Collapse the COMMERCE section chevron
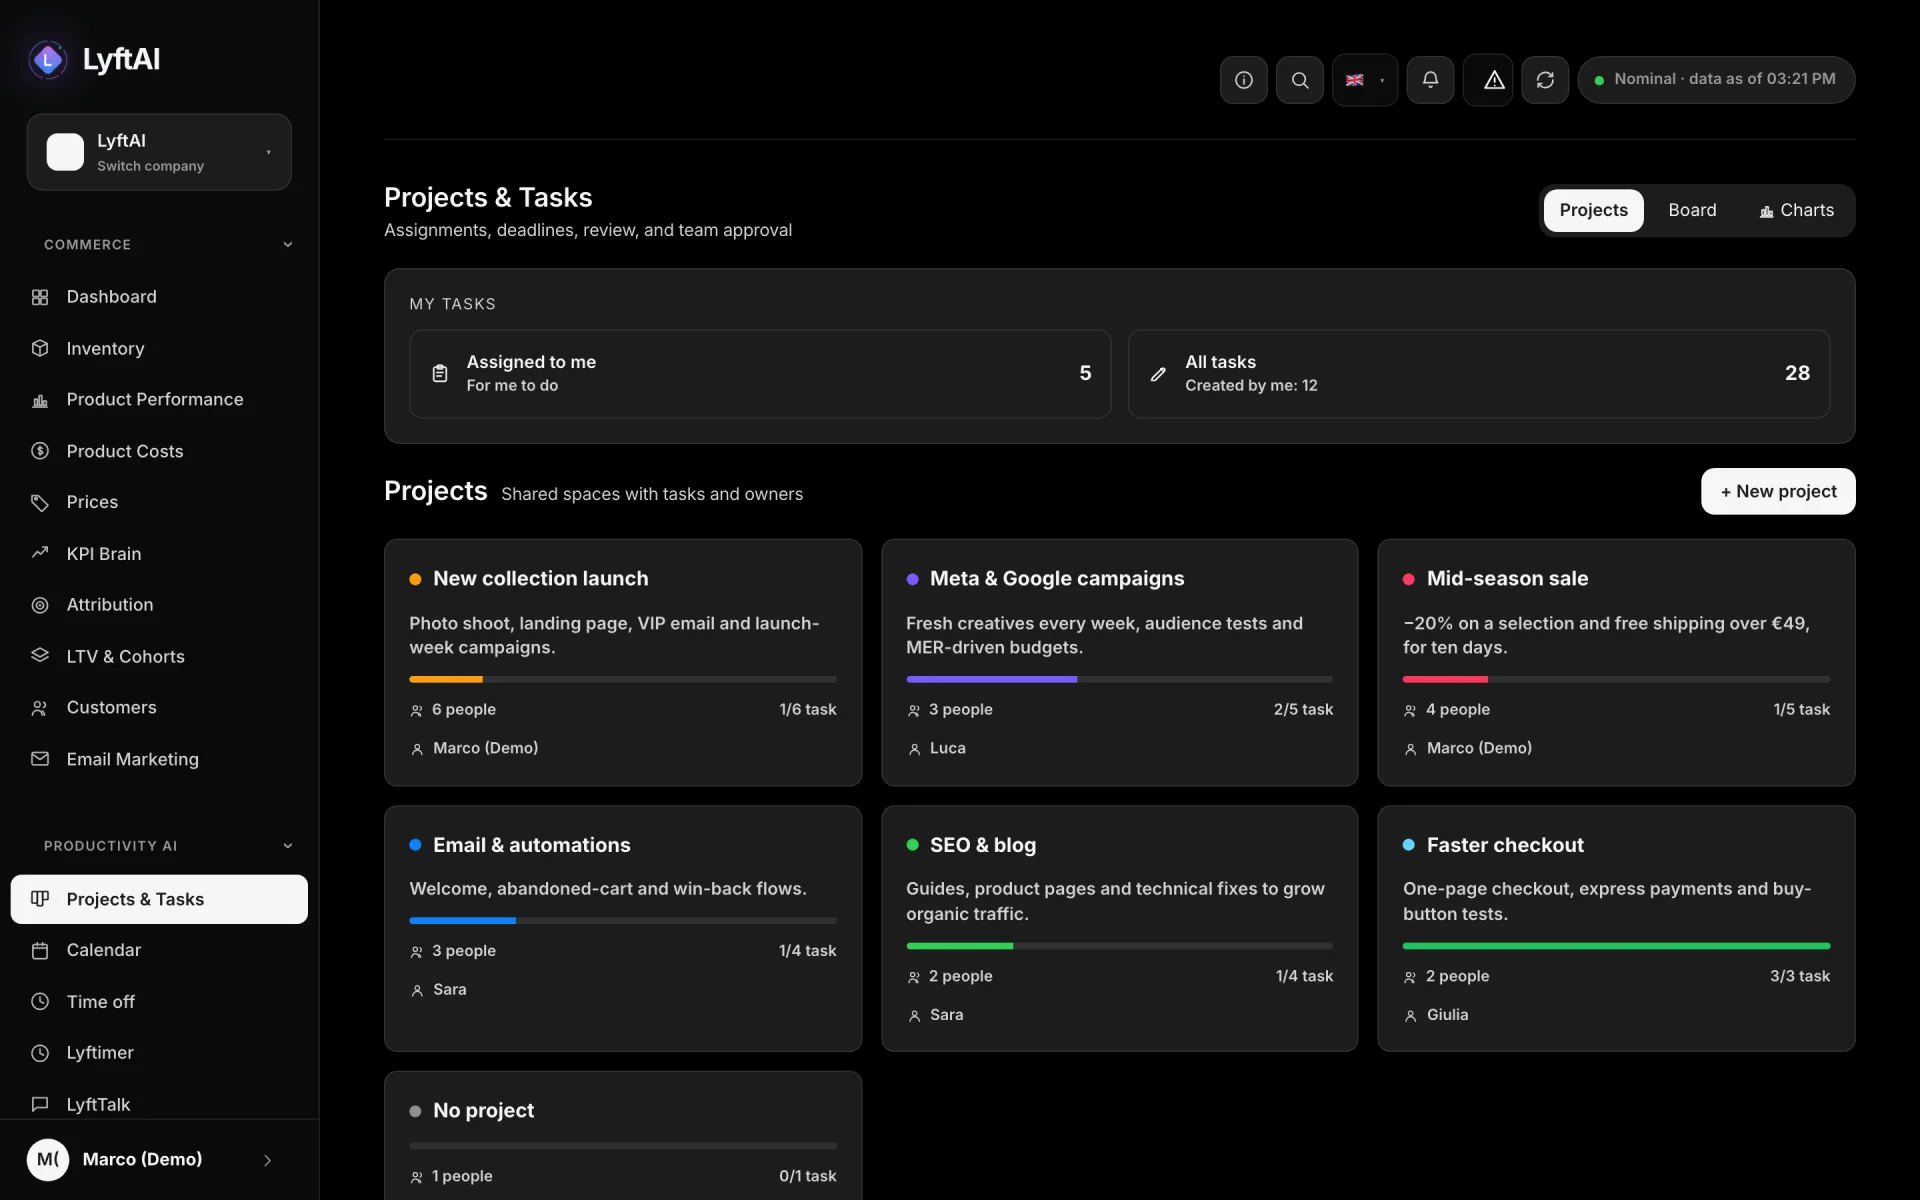 (288, 245)
